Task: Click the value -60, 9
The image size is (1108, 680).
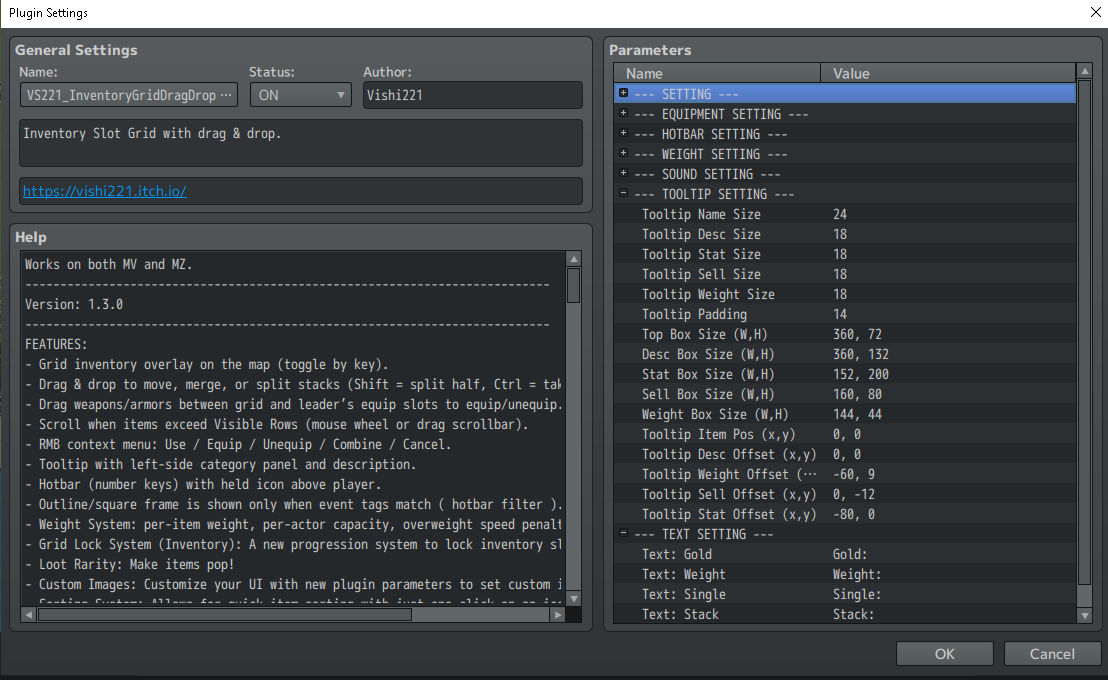Action: pyautogui.click(x=854, y=474)
